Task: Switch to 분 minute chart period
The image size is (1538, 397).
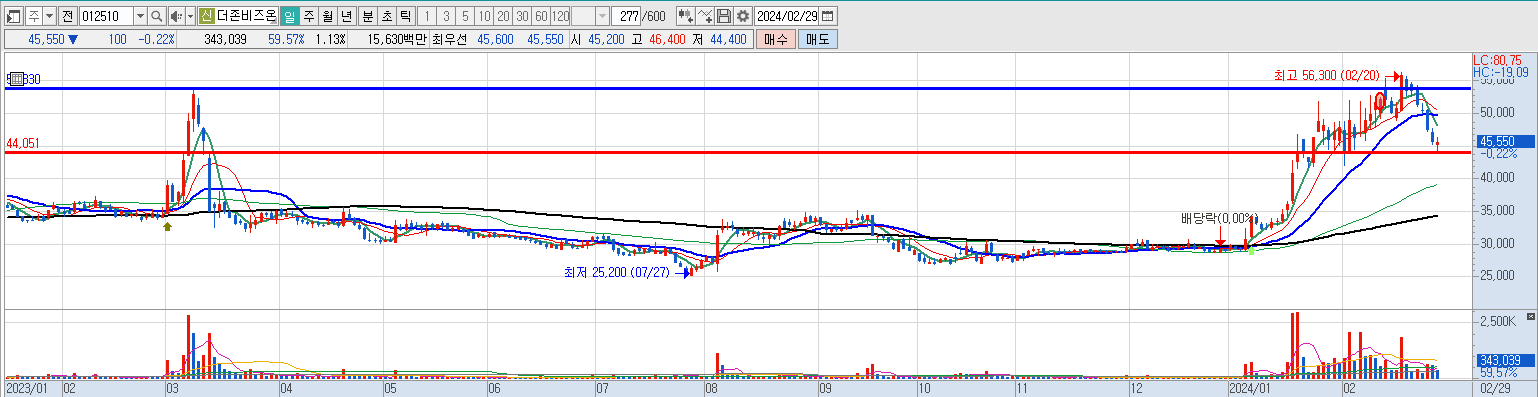Action: click(x=367, y=16)
